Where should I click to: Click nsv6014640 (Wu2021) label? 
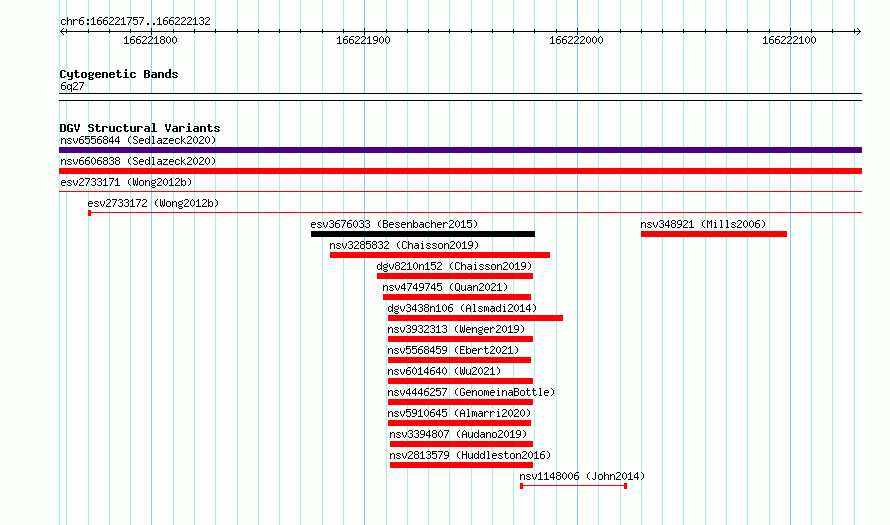(444, 371)
